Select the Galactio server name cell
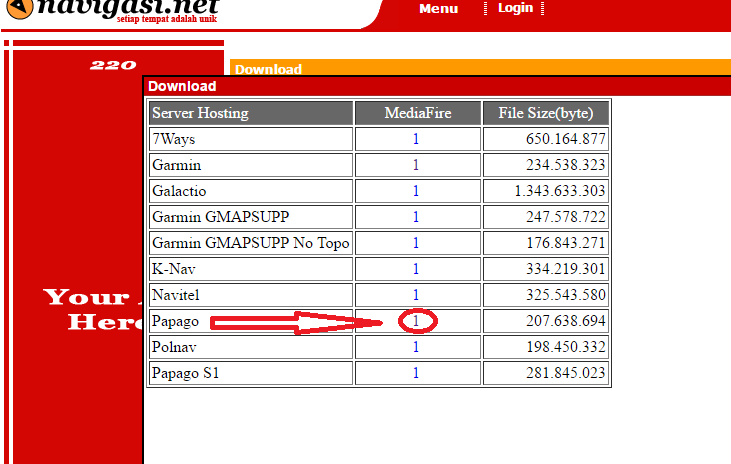 (x=251, y=191)
